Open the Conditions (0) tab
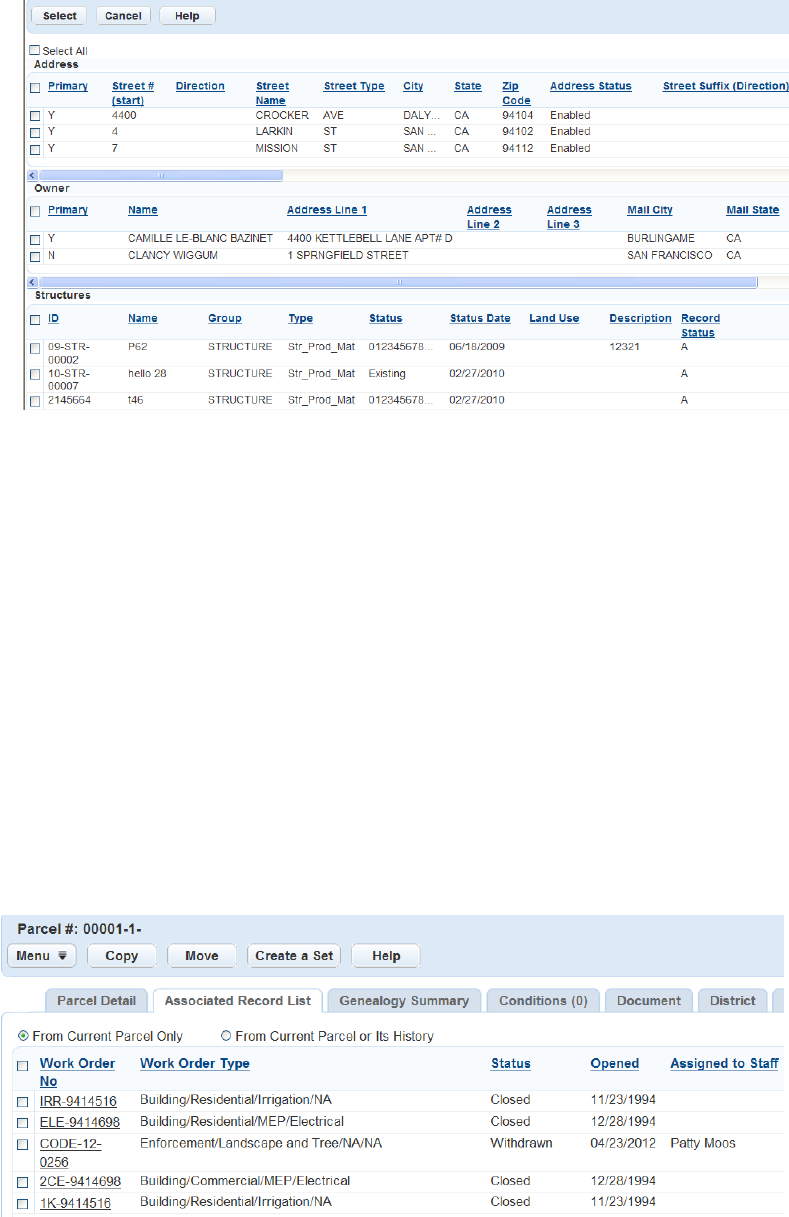This screenshot has height=1217, width=789. [543, 1000]
